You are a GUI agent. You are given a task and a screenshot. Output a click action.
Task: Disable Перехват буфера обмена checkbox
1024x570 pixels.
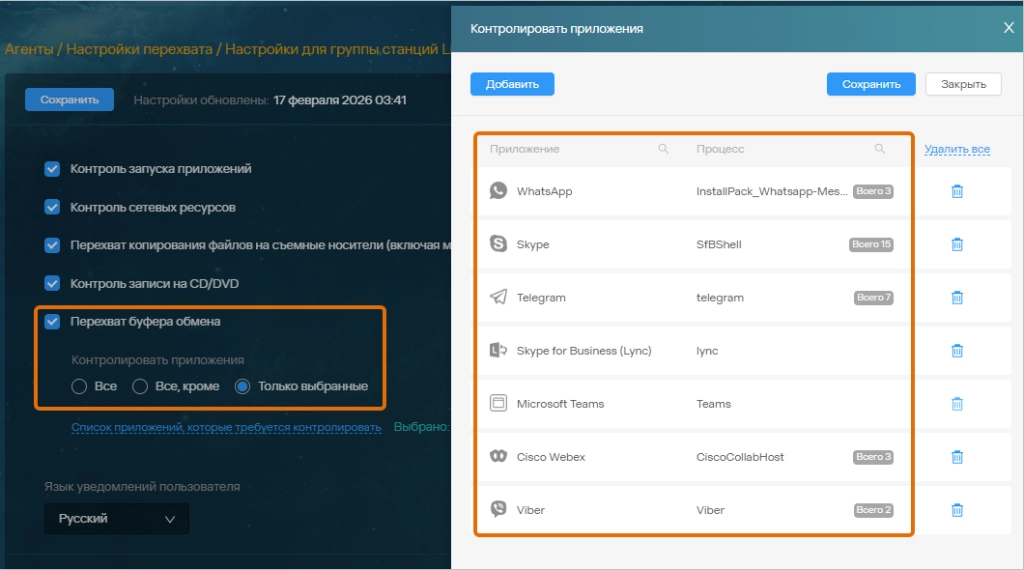coord(53,322)
